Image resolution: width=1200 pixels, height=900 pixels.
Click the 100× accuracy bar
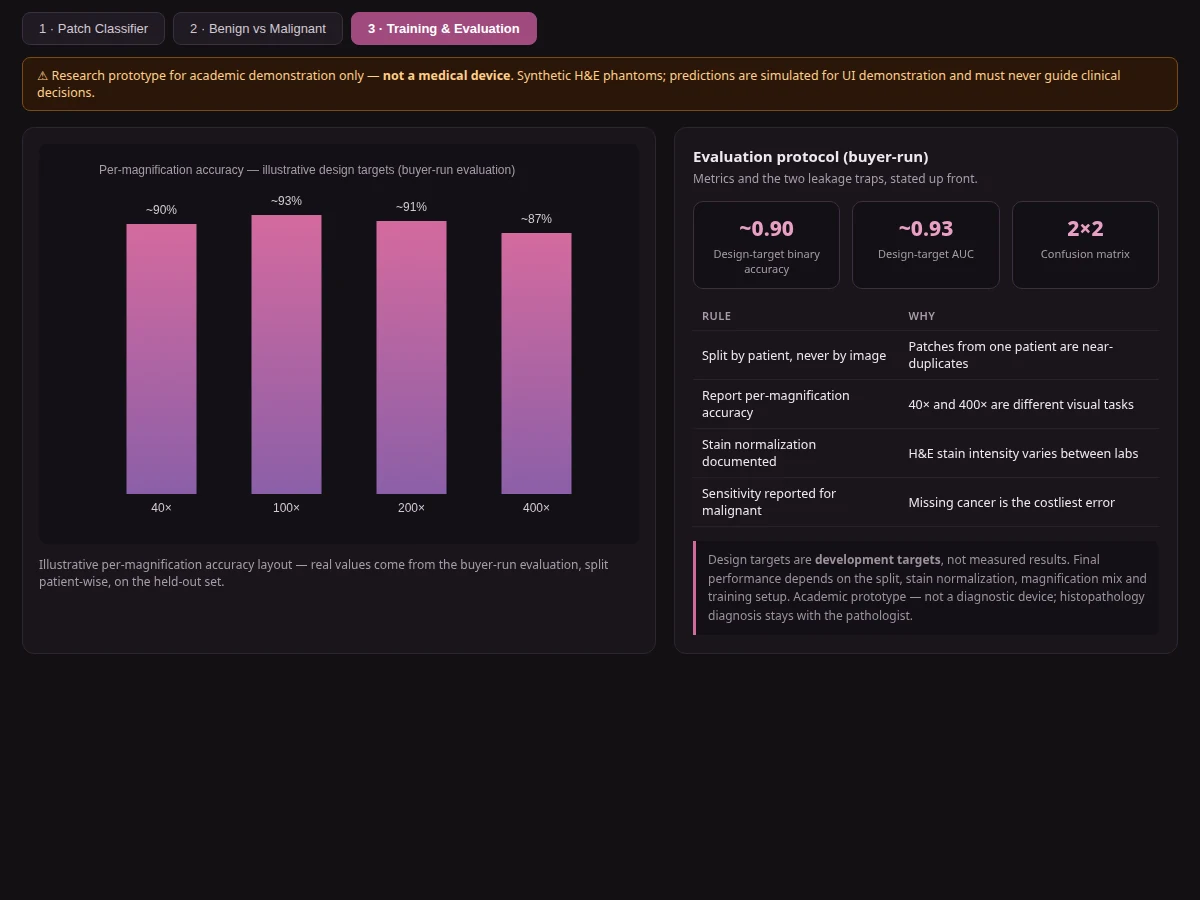coord(286,354)
